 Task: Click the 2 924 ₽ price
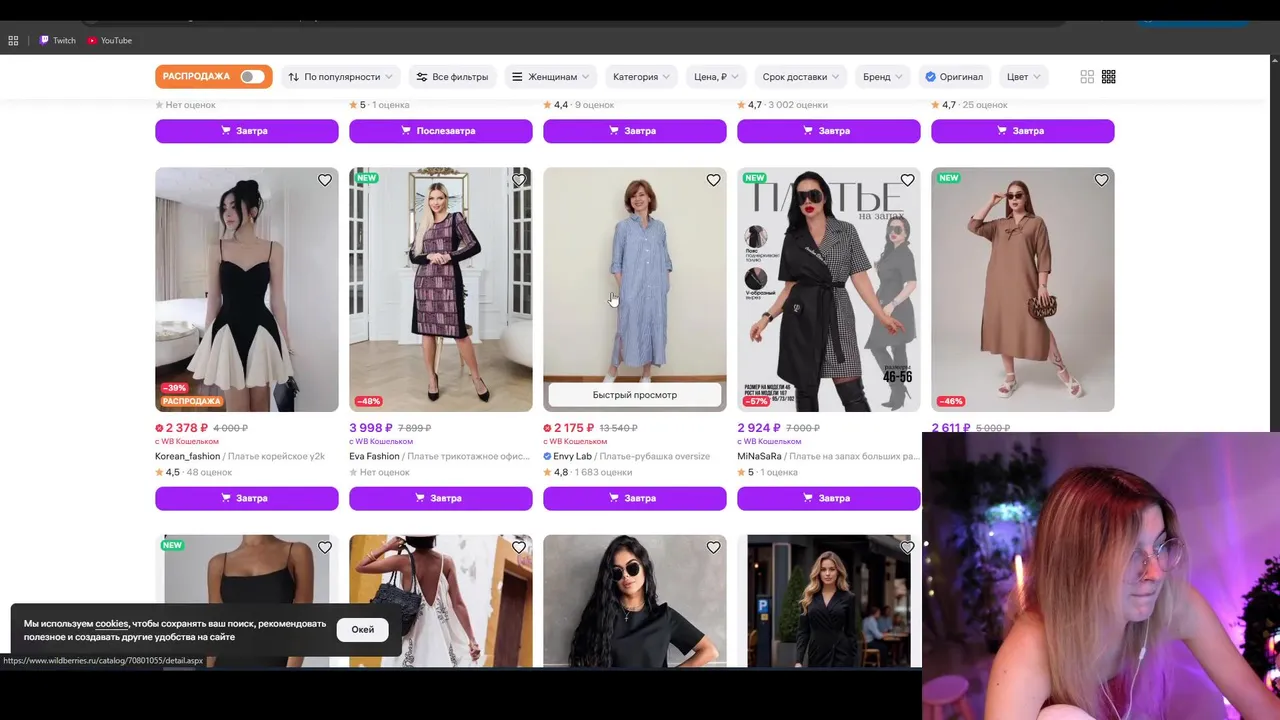pyautogui.click(x=759, y=428)
